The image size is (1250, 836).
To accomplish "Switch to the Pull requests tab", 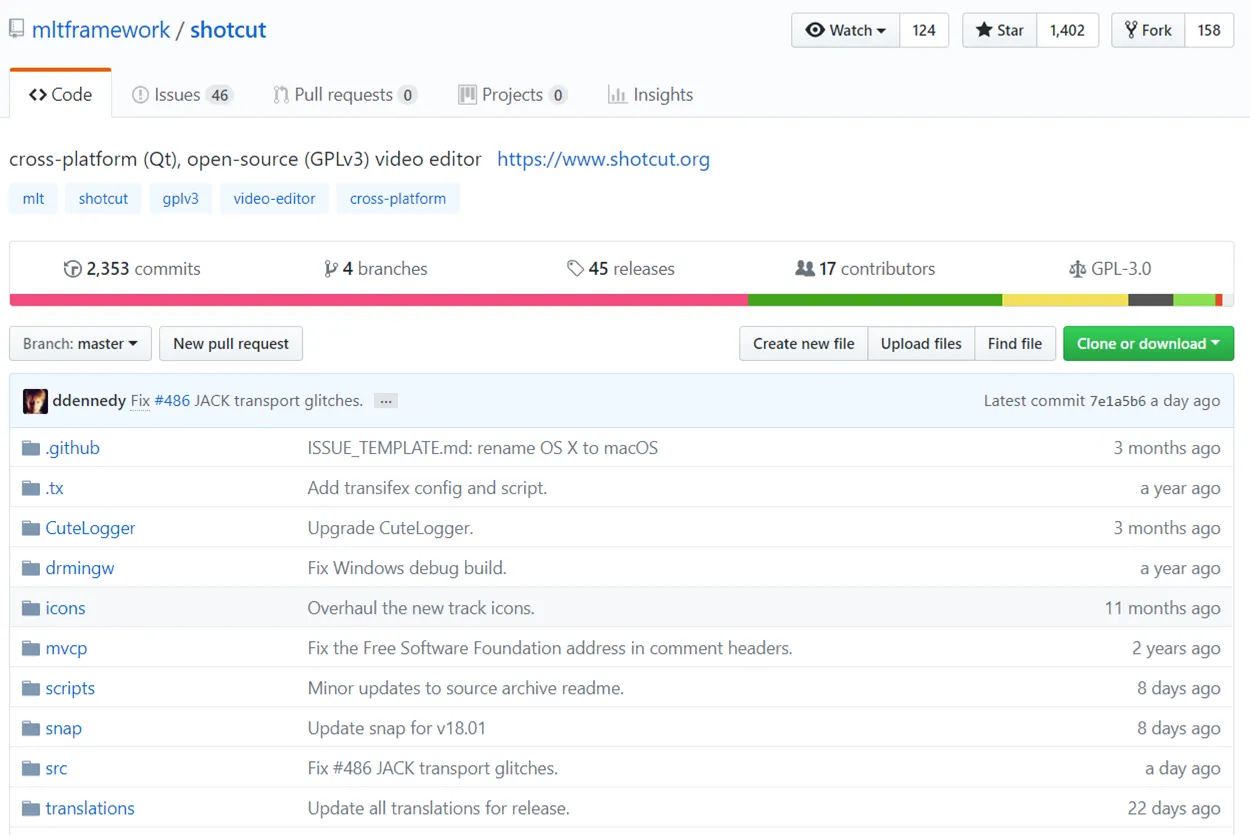I will (345, 95).
